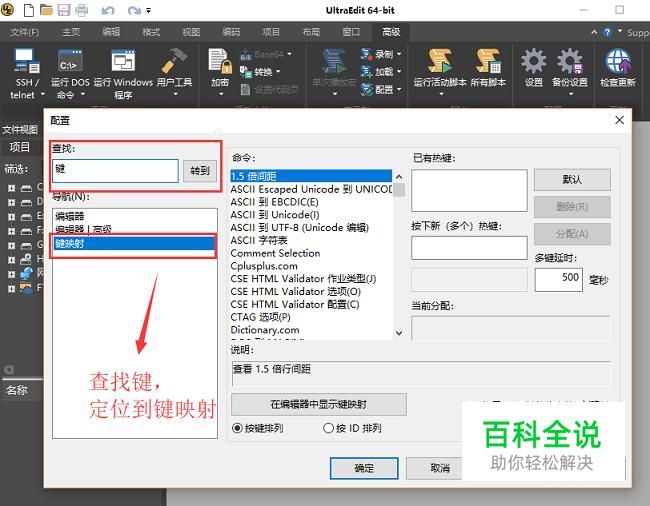Viewport: 650px width, 506px height.
Task: Select the 按键排列 radio button
Action: (237, 428)
